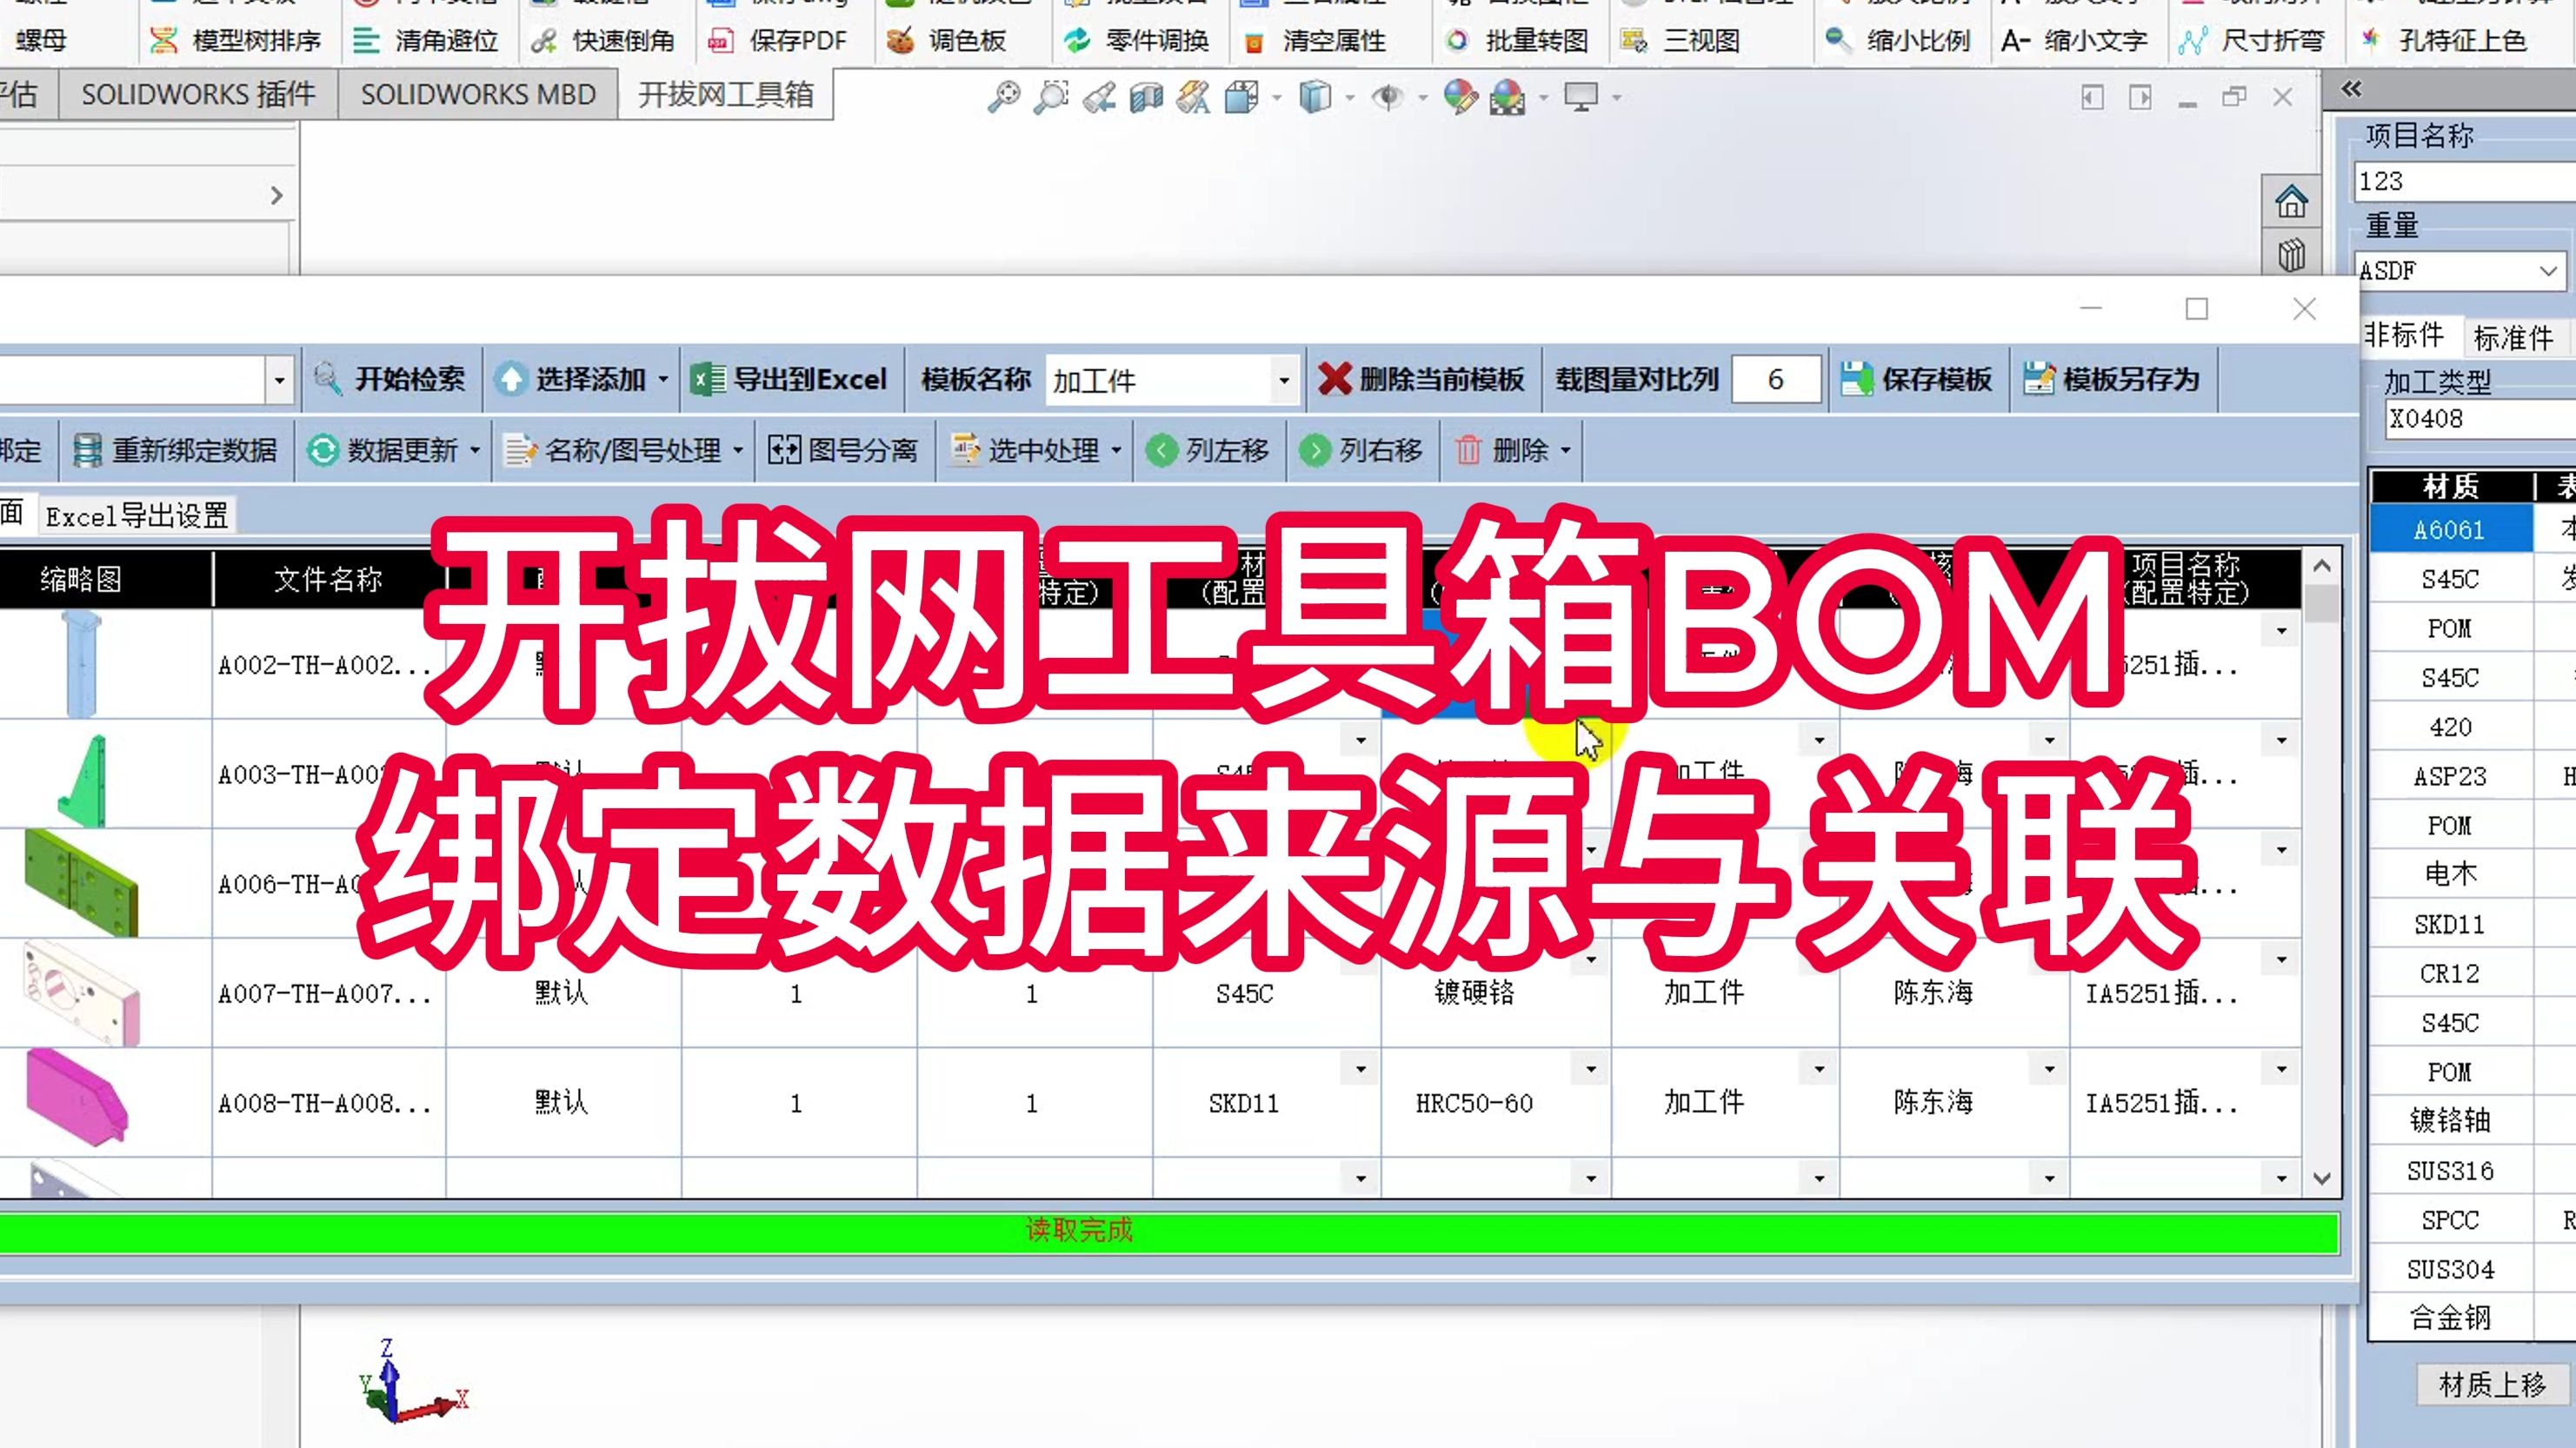Screen dimensions: 2576x1448
Task: Open 选择添加 dropdown button
Action: 582,379
